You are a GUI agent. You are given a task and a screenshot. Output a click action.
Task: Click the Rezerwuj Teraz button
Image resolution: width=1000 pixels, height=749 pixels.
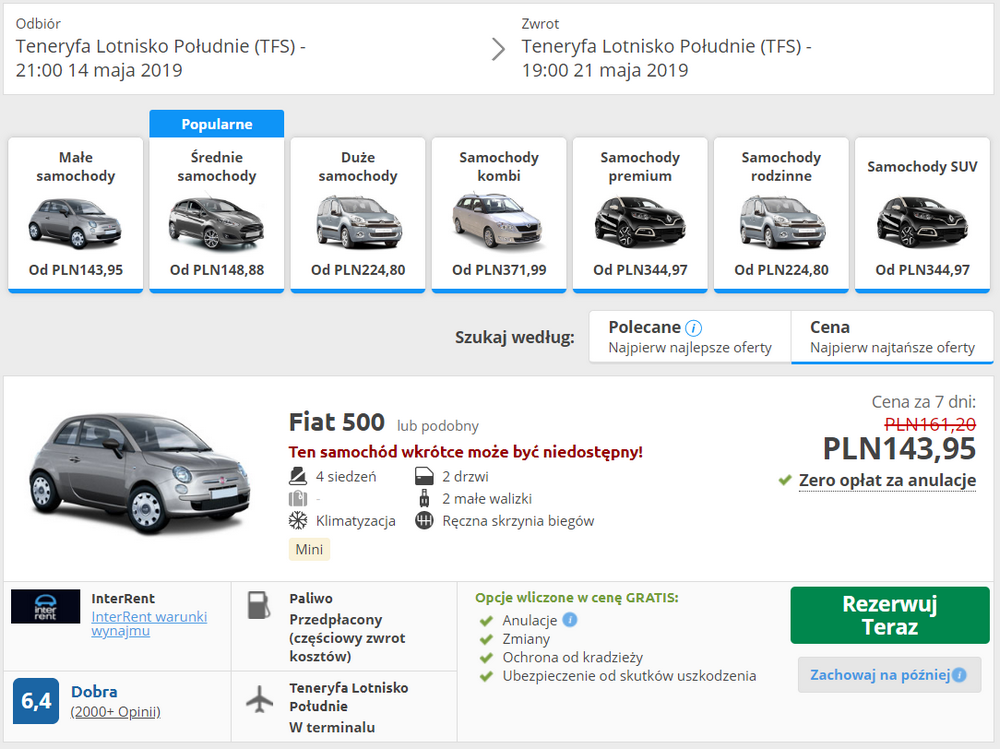tap(890, 615)
